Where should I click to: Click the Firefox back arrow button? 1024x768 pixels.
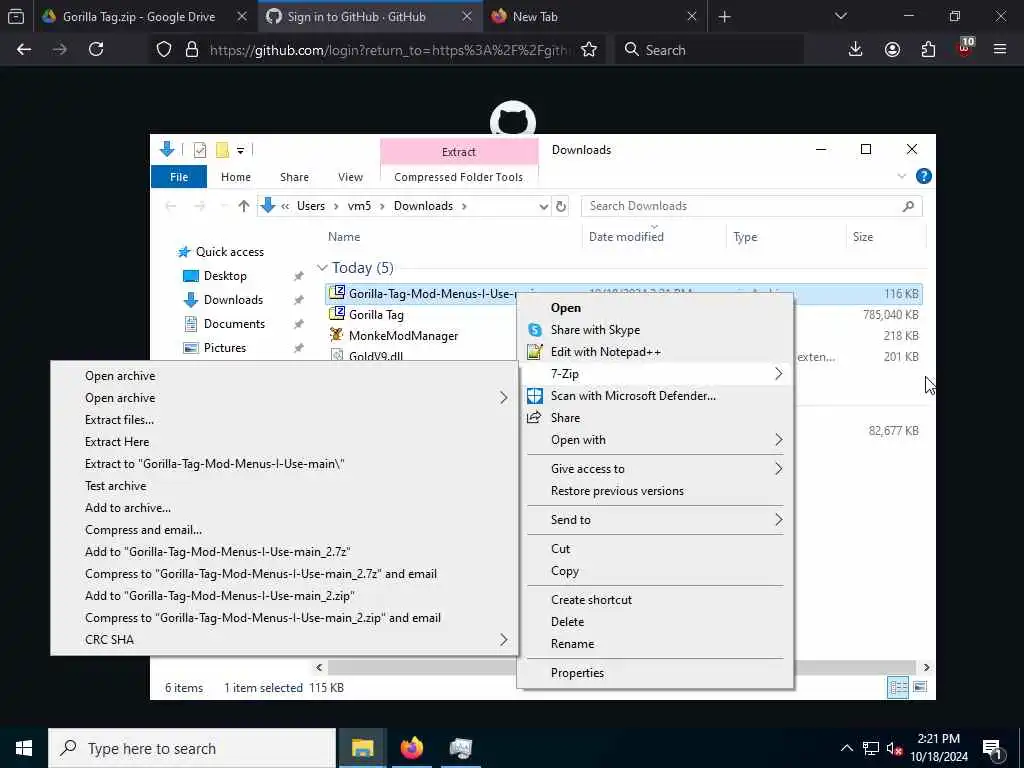24,50
